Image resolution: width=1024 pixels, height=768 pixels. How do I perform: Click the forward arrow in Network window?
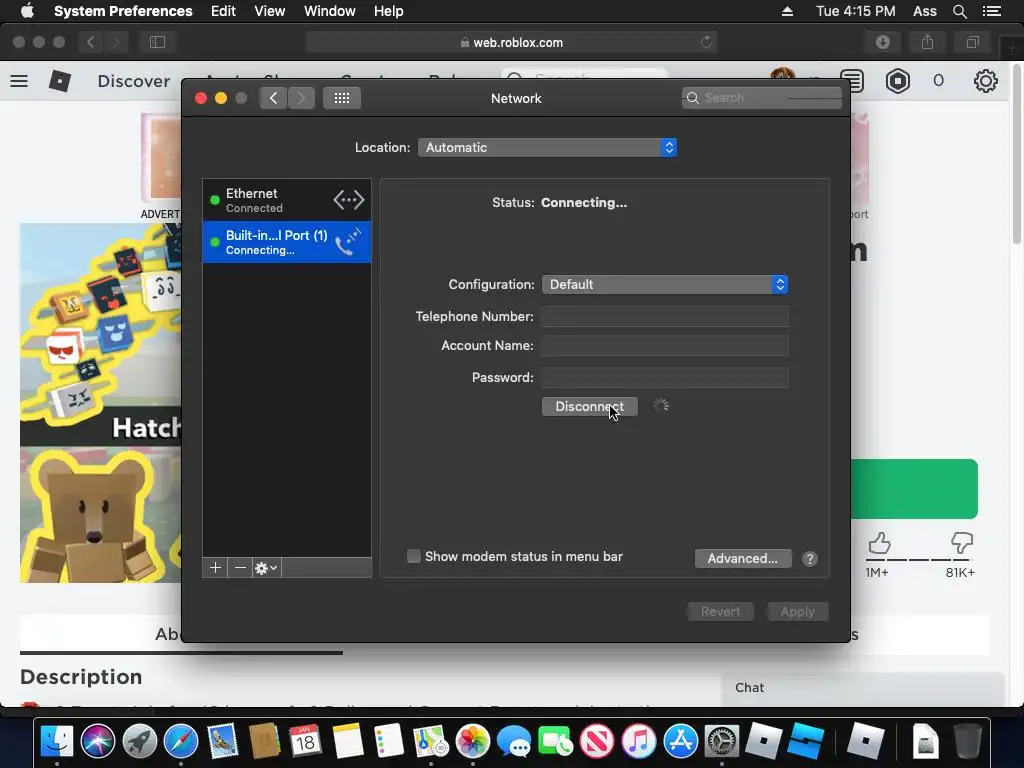301,98
